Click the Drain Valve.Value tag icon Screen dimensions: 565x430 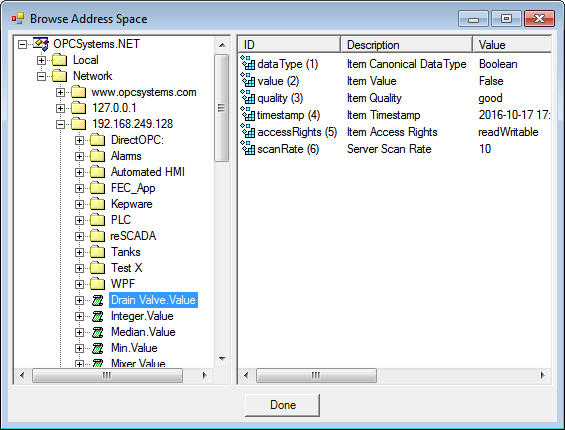98,300
